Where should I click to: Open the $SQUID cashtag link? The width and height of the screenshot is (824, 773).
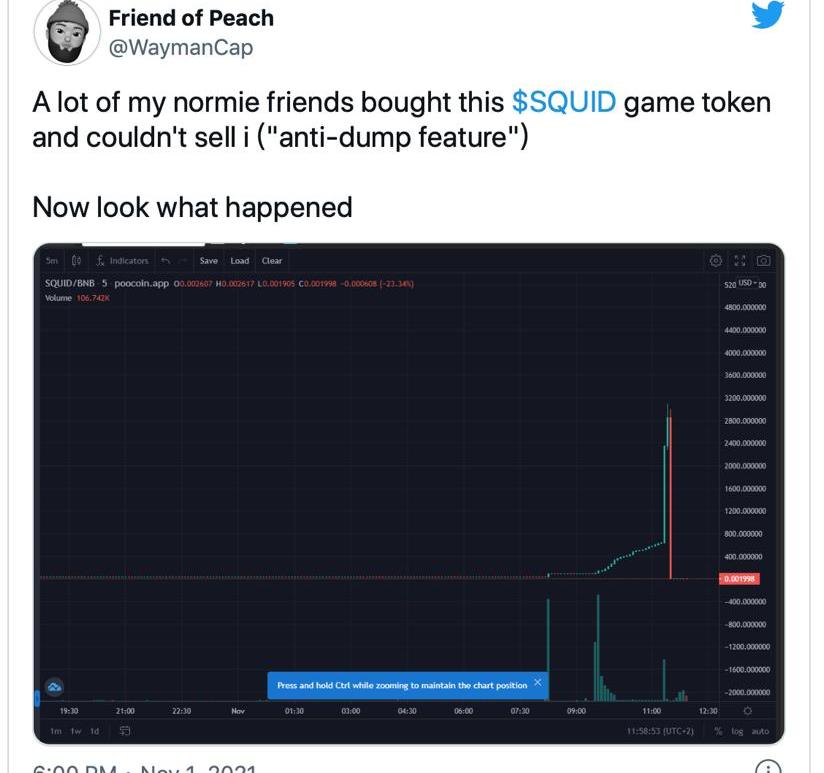coord(564,102)
